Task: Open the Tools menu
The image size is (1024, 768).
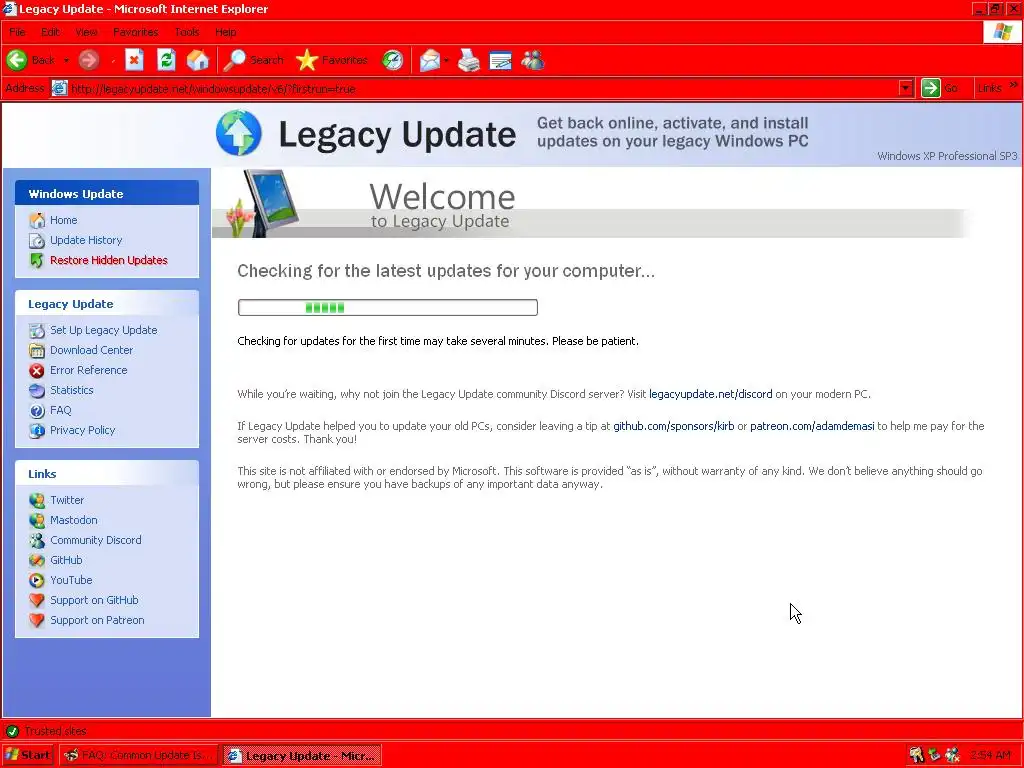Action: [186, 32]
